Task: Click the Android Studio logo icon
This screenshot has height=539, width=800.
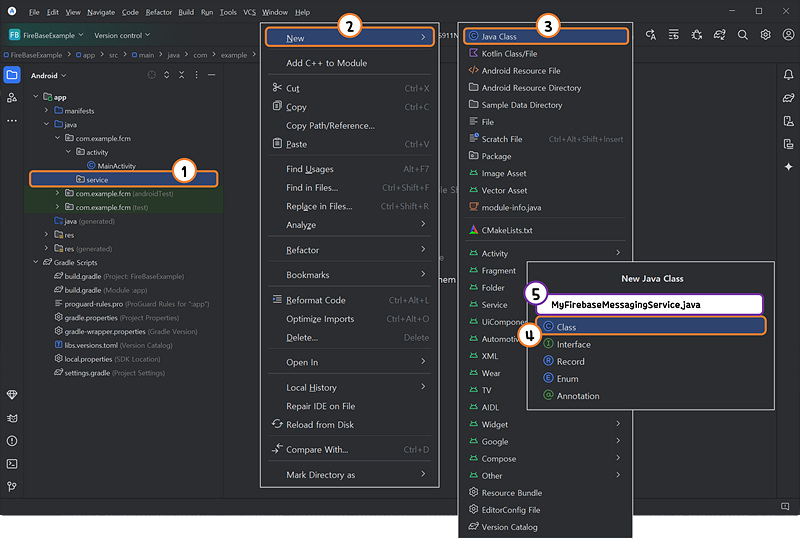Action: tap(12, 11)
